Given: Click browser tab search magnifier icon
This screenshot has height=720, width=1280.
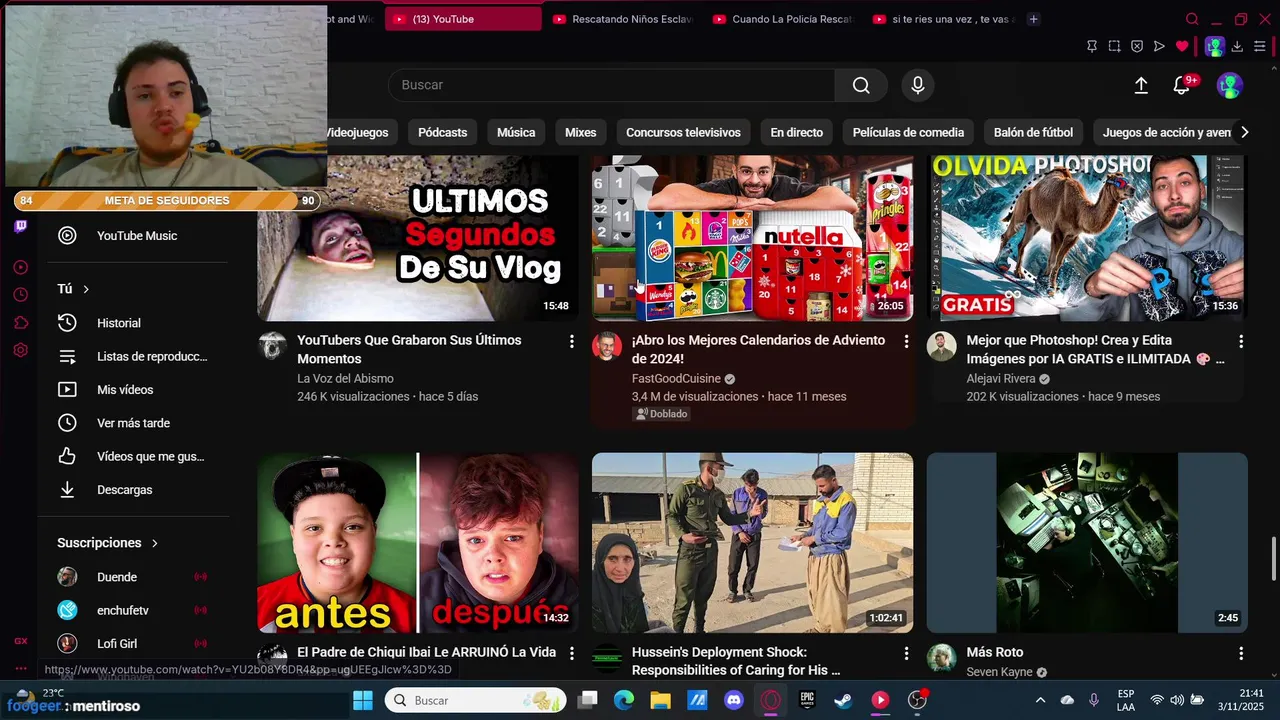Looking at the screenshot, I should pyautogui.click(x=1192, y=19).
